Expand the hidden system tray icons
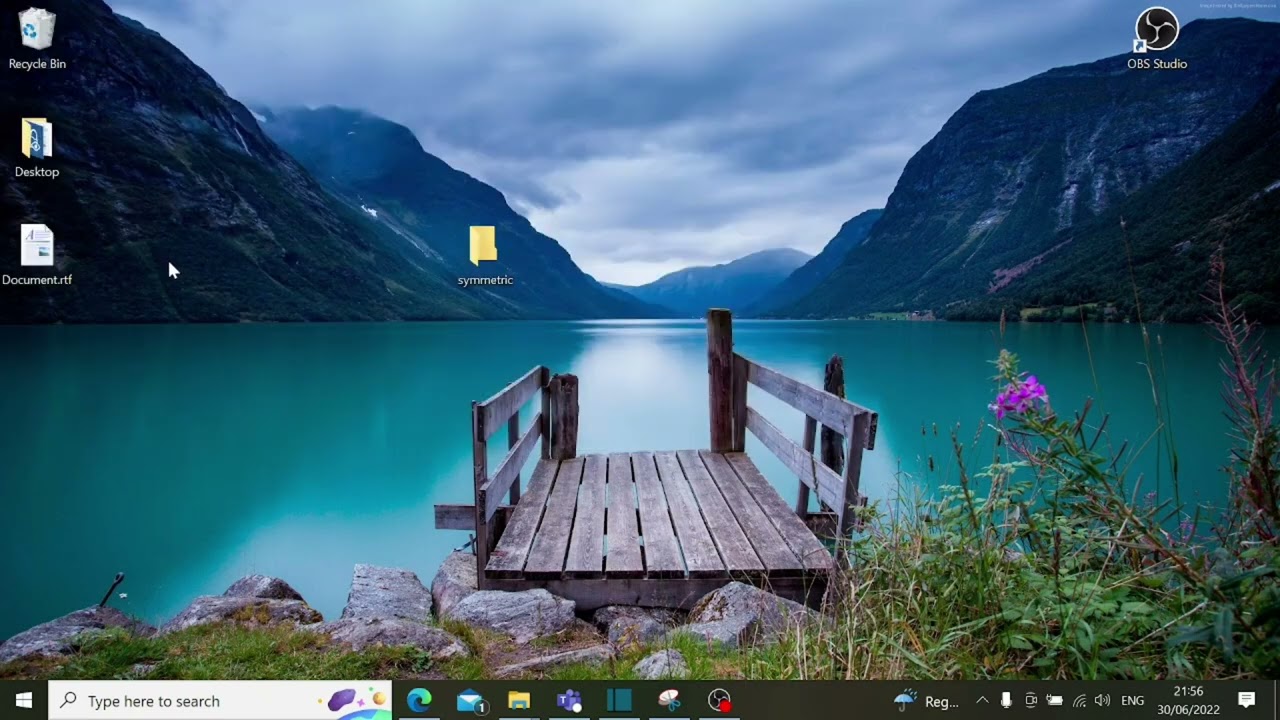The height and width of the screenshot is (720, 1280). tap(982, 701)
